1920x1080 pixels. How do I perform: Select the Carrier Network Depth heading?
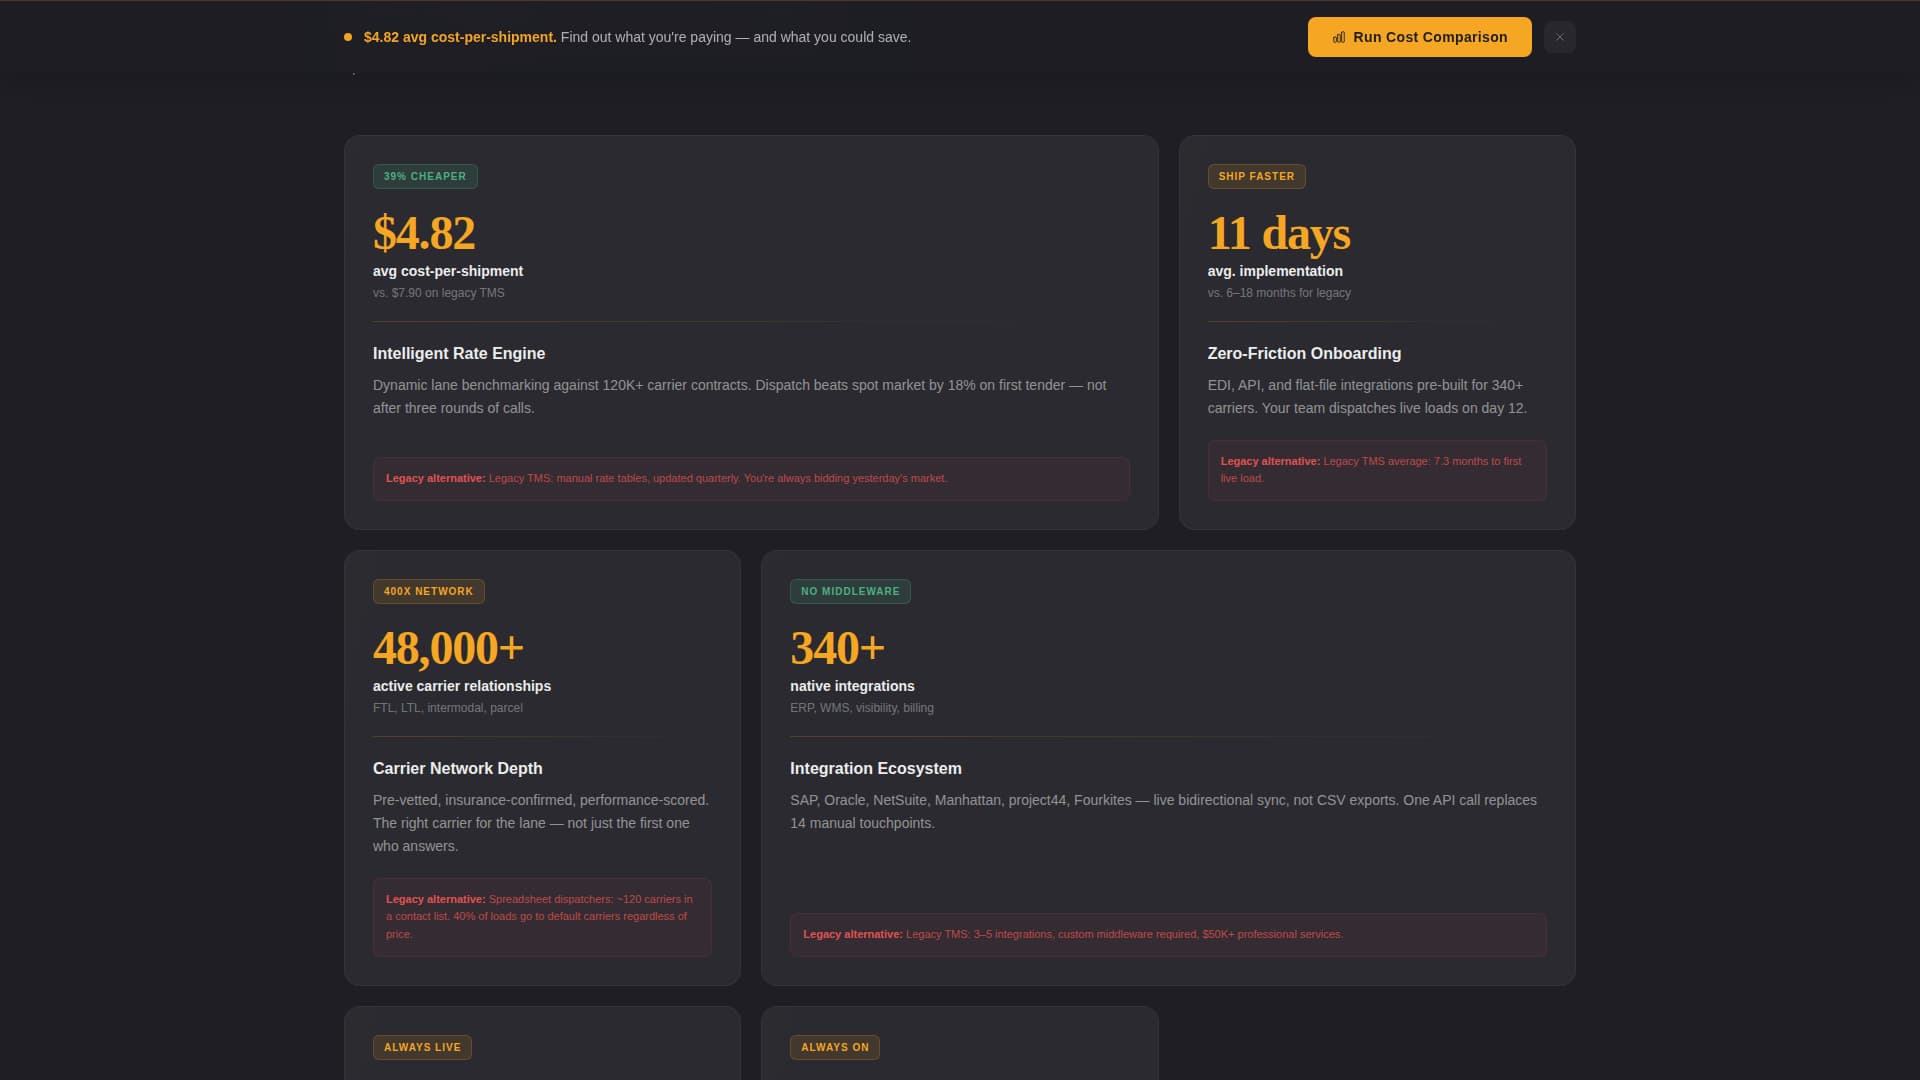pos(457,768)
